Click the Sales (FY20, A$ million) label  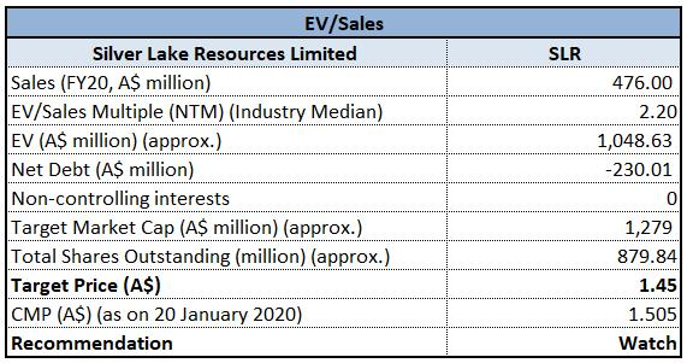coord(111,83)
